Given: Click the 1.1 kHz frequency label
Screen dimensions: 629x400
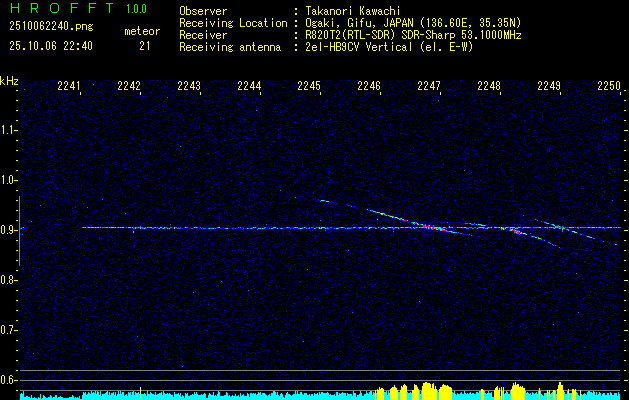Looking at the screenshot, I should (x=9, y=130).
